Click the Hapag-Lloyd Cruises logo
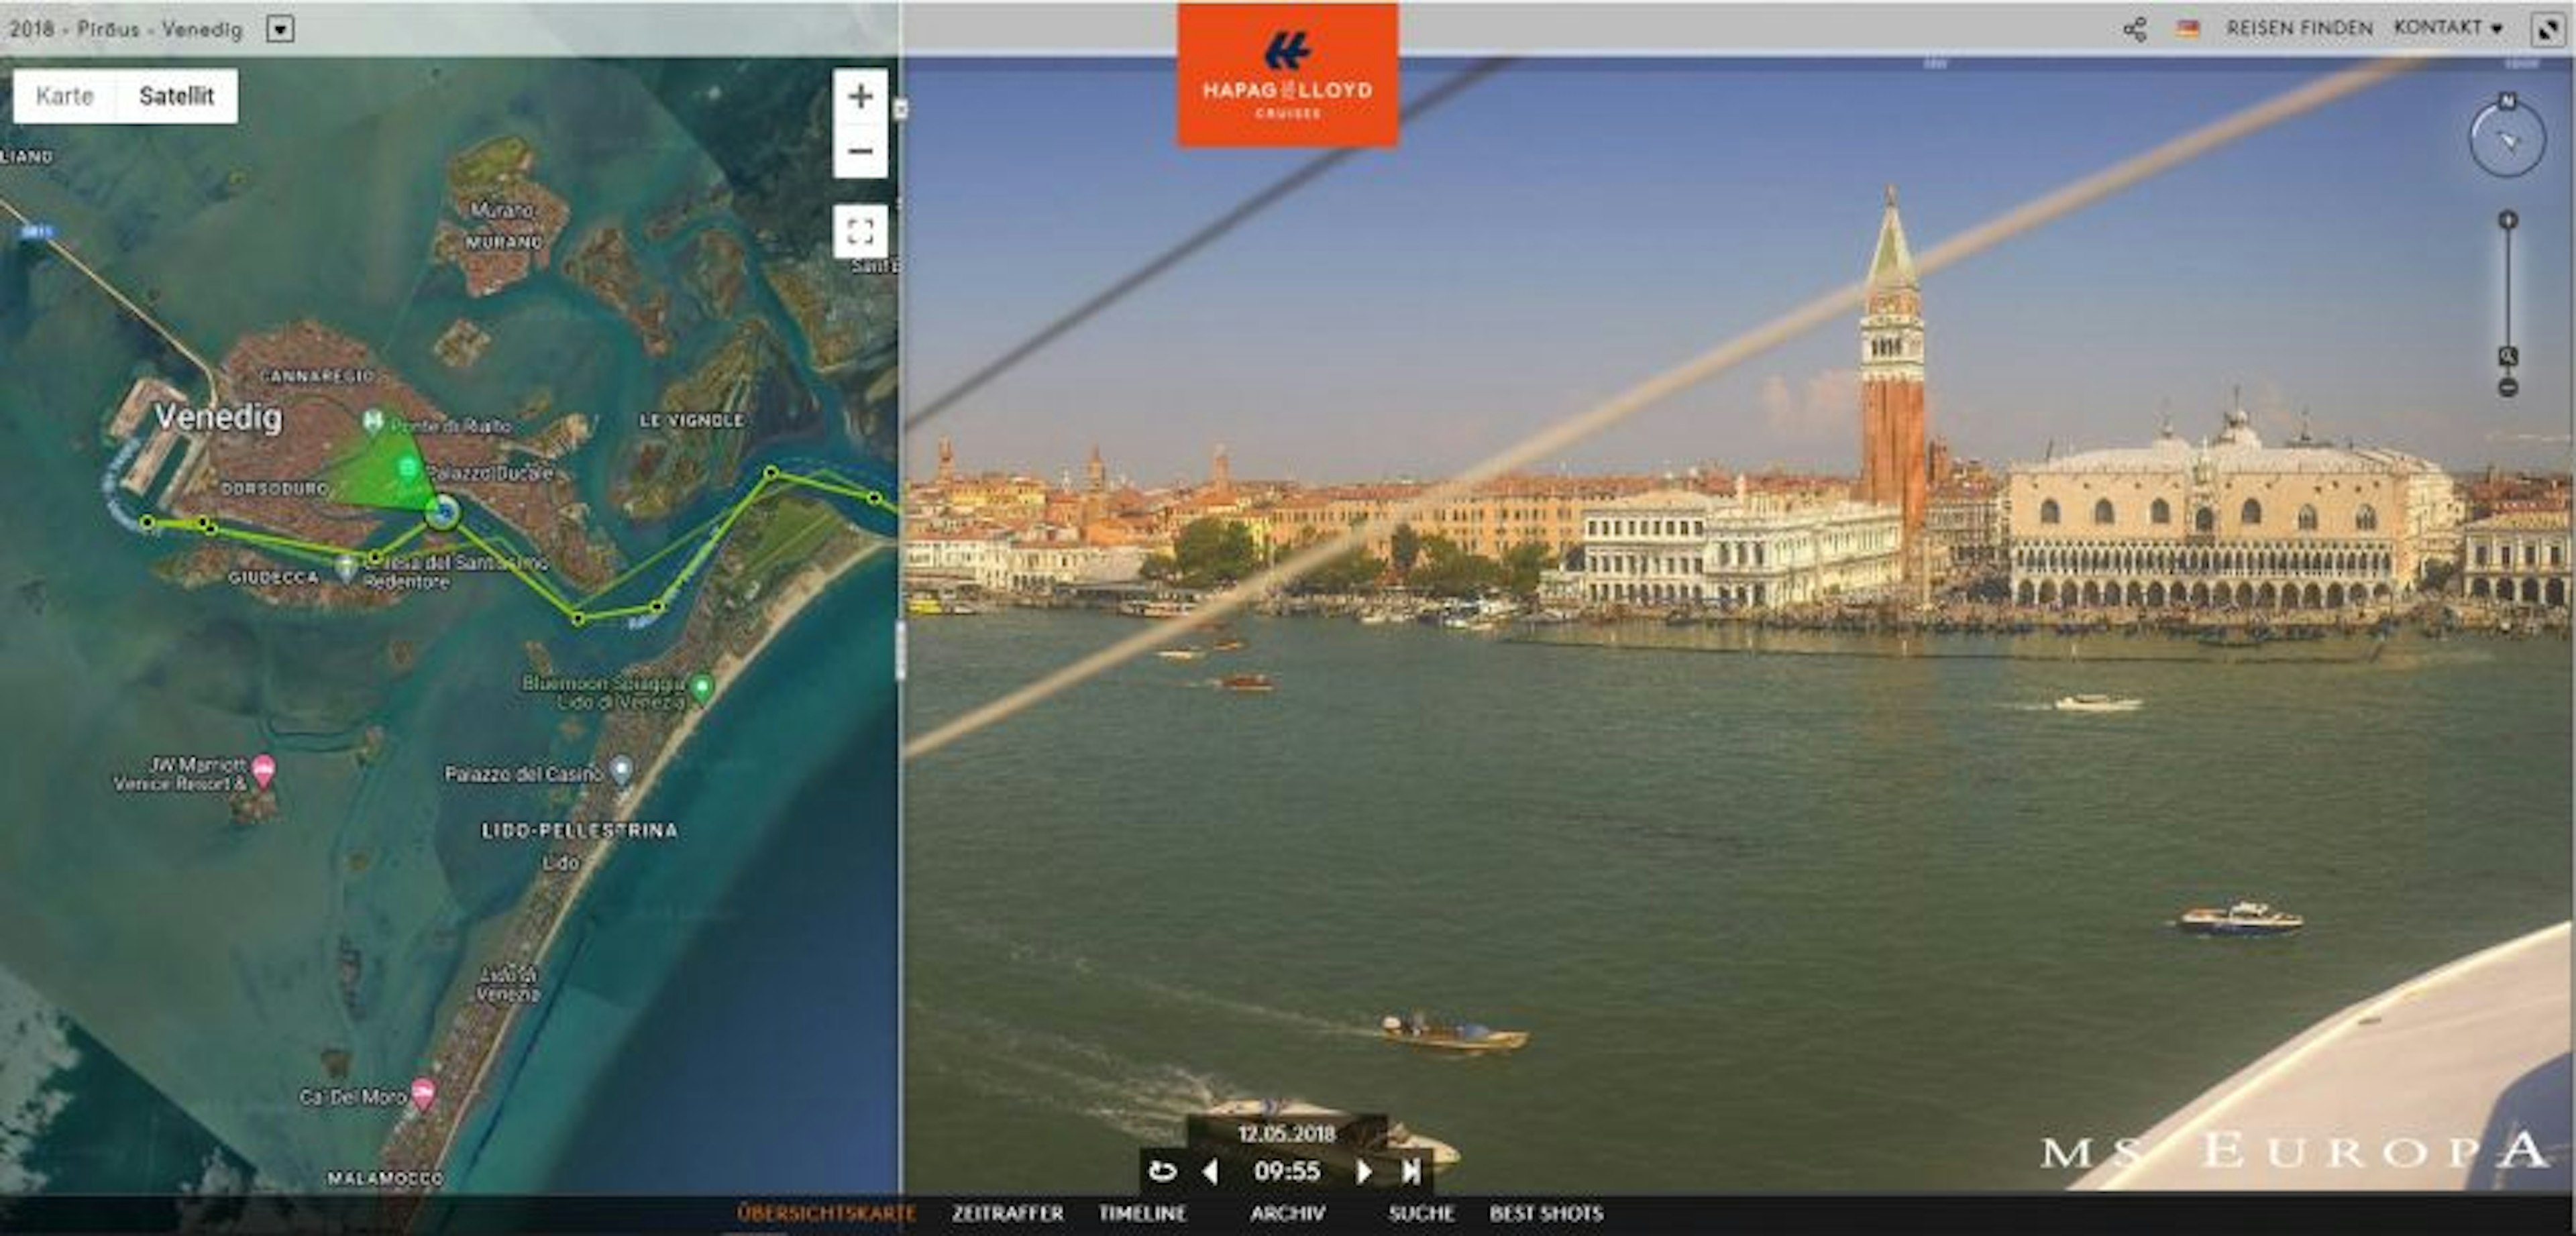The height and width of the screenshot is (1236, 2576). (x=1287, y=76)
